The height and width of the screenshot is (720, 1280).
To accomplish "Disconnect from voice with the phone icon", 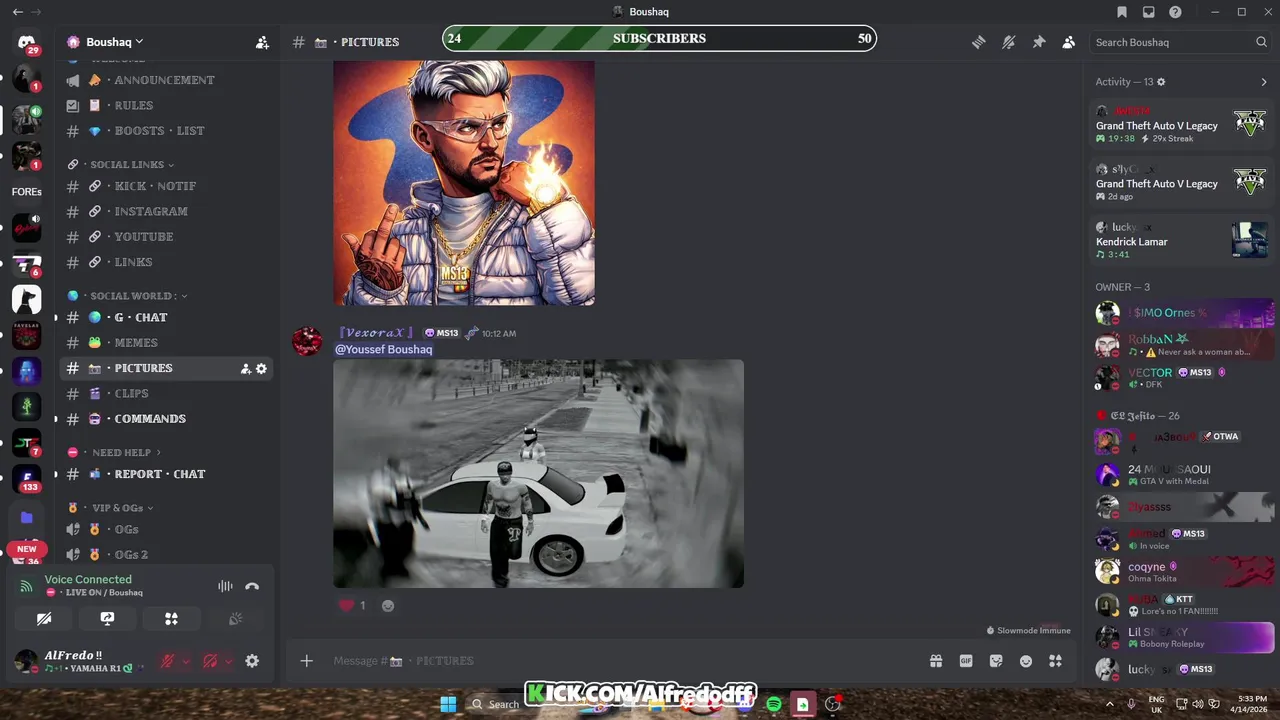I will (x=252, y=587).
